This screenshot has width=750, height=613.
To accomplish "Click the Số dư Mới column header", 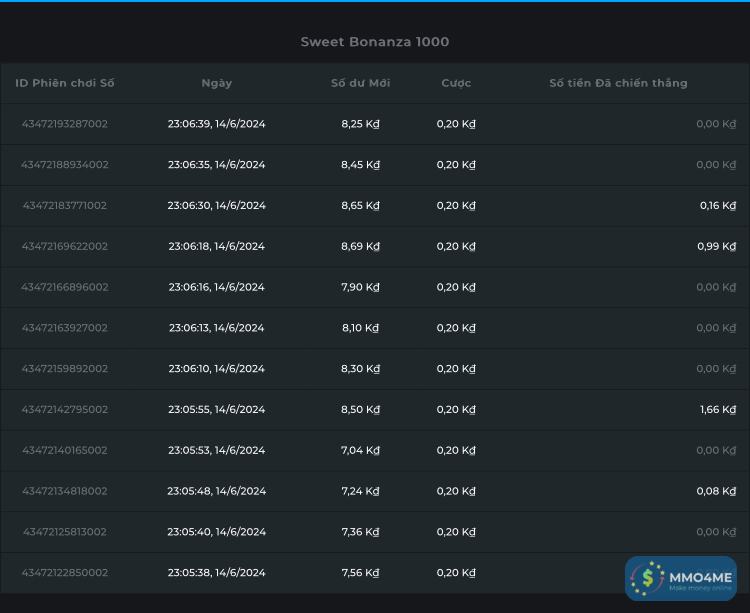I will [x=360, y=83].
